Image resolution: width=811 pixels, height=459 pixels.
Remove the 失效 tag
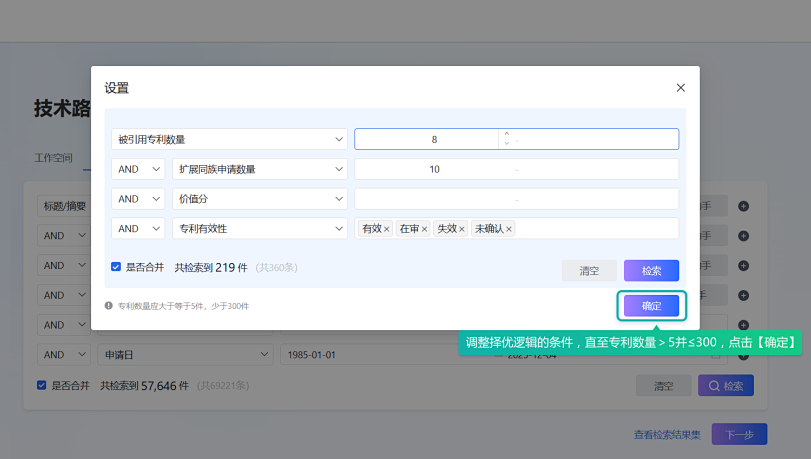point(462,229)
